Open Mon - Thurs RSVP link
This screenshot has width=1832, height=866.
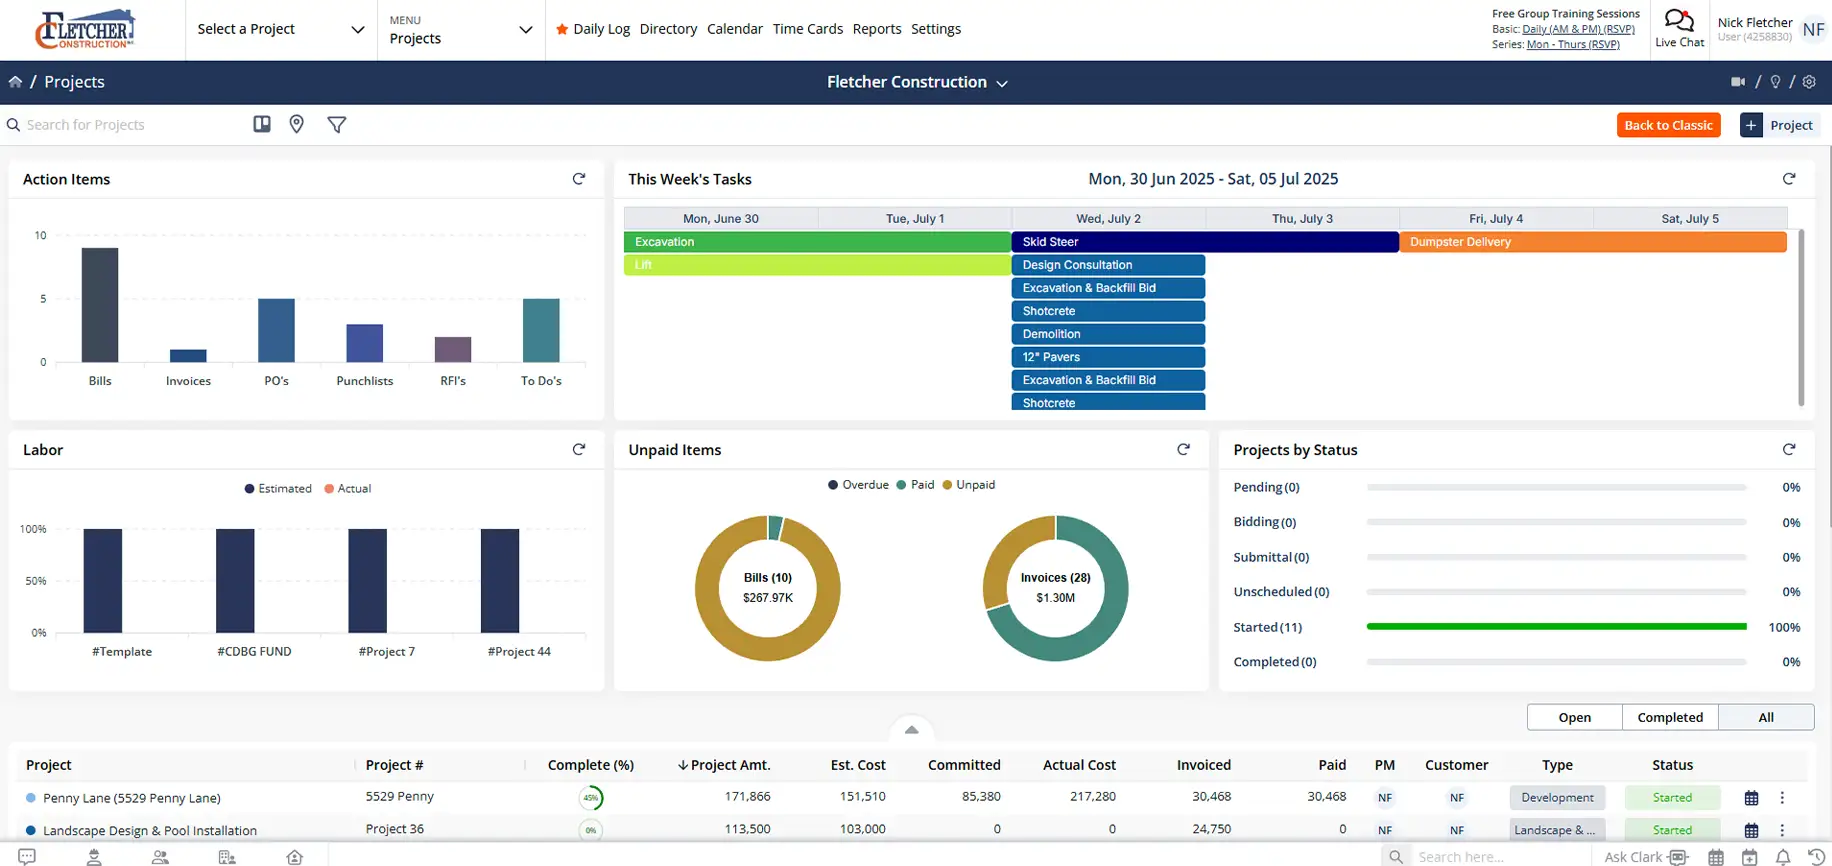[x=1573, y=44]
